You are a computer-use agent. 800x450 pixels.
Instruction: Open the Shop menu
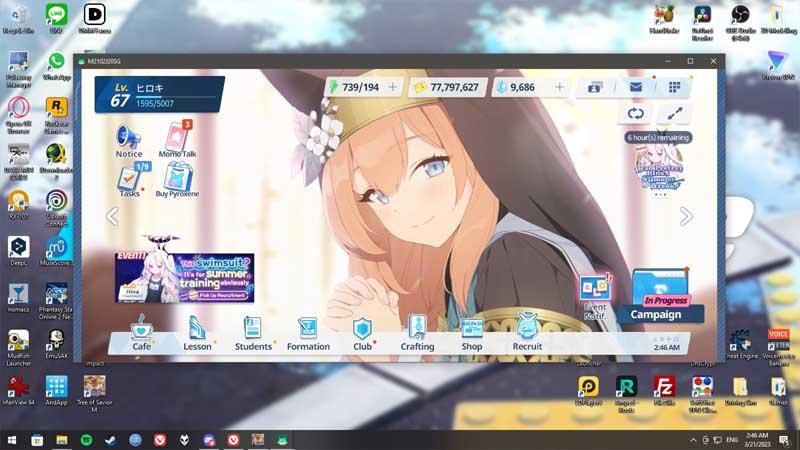pos(472,333)
